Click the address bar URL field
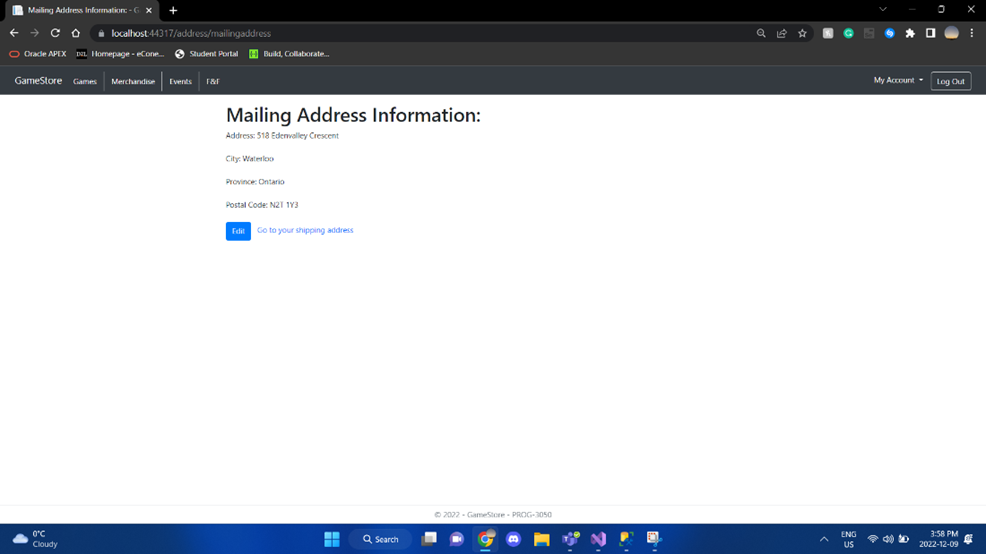The width and height of the screenshot is (986, 554). 428,33
